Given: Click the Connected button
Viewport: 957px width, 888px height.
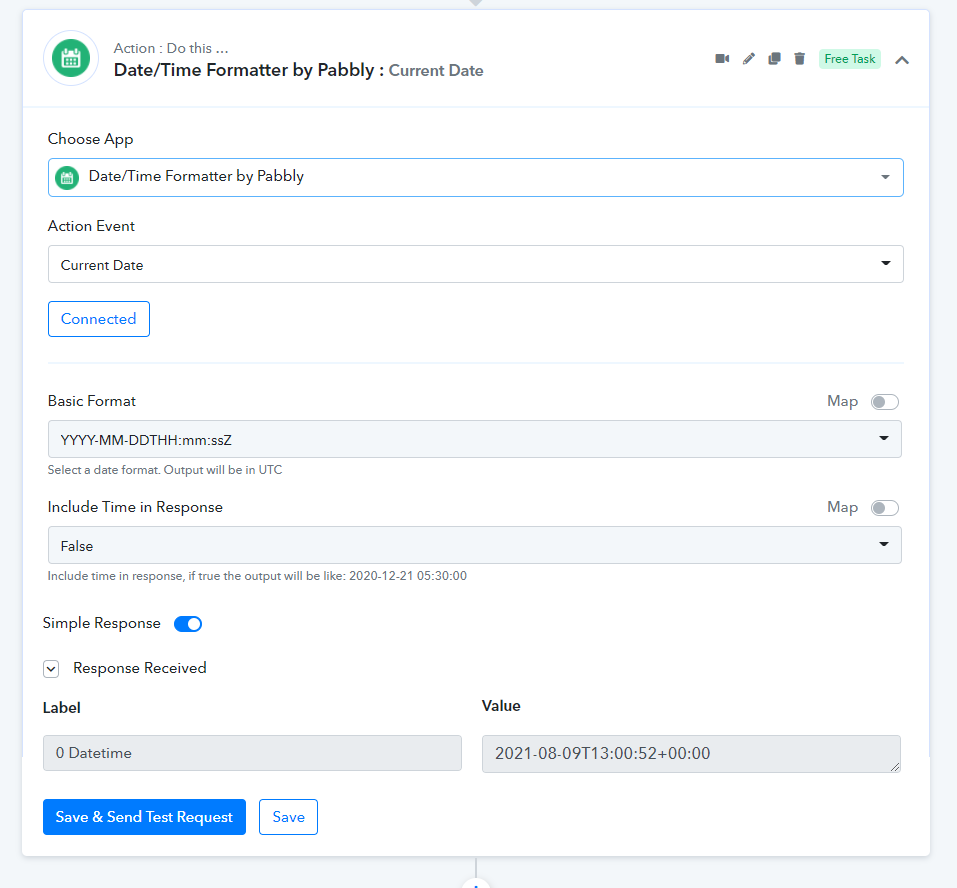Looking at the screenshot, I should 99,319.
